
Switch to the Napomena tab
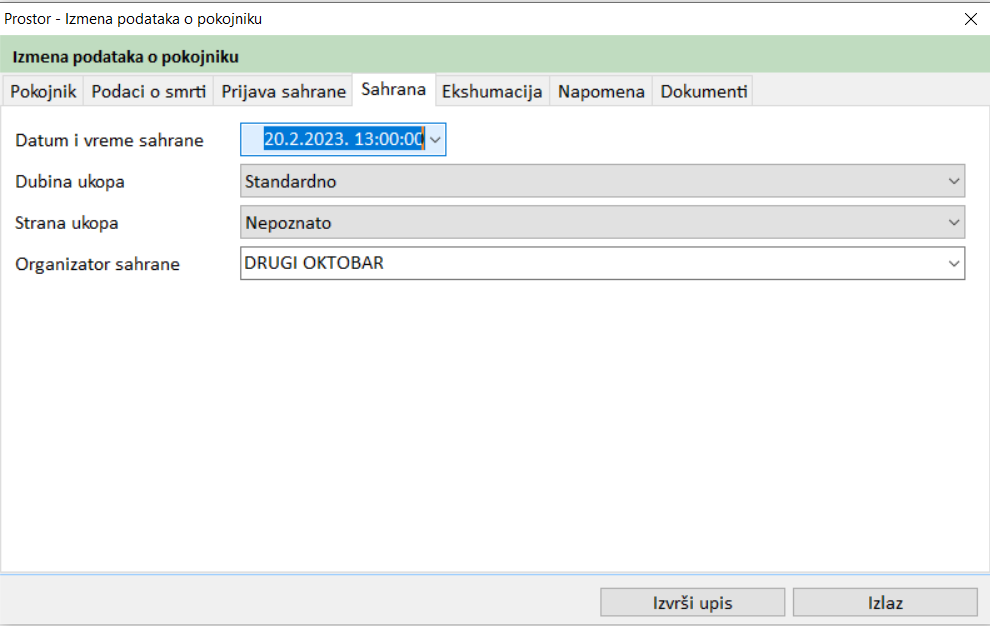click(601, 91)
